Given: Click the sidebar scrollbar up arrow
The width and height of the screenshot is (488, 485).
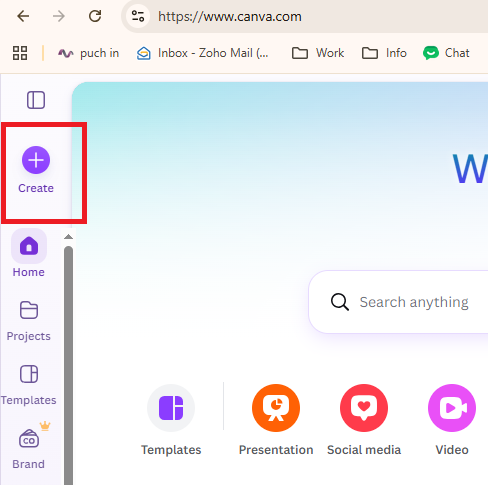Looking at the screenshot, I should (x=68, y=237).
